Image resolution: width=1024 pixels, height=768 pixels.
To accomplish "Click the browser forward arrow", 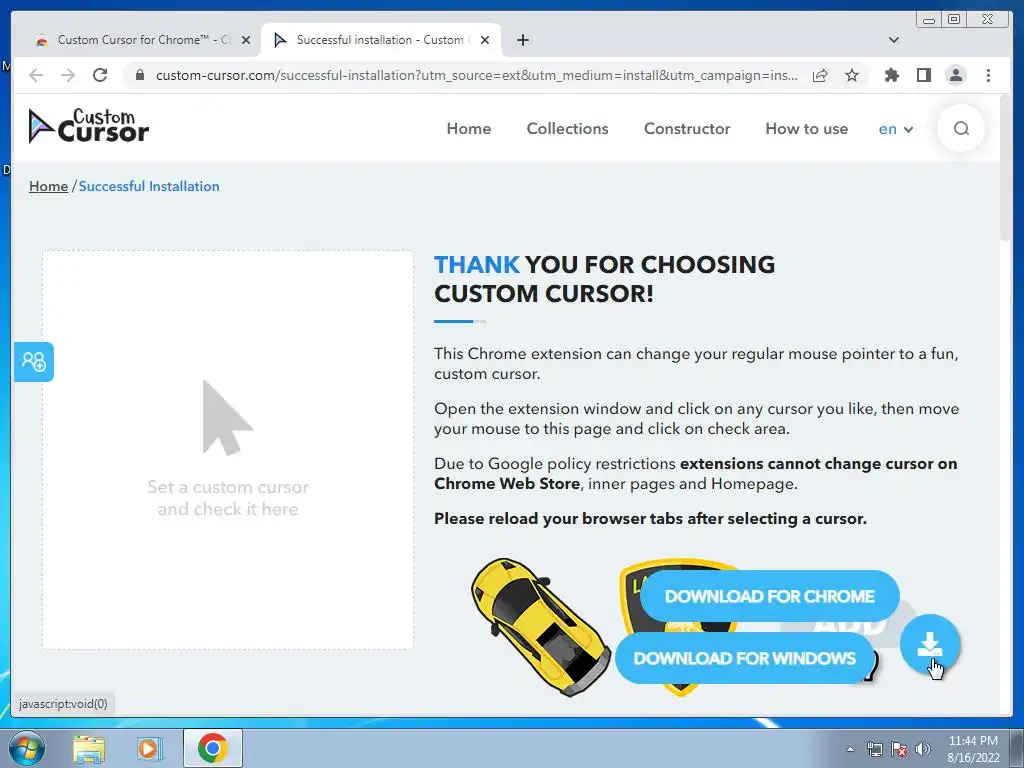I will click(68, 75).
